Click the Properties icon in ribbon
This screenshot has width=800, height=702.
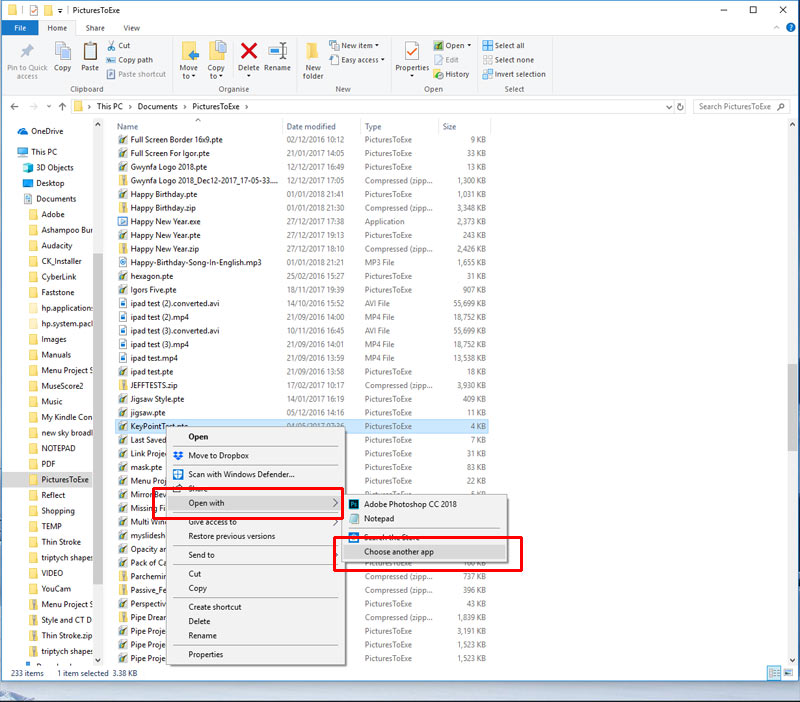(x=411, y=54)
